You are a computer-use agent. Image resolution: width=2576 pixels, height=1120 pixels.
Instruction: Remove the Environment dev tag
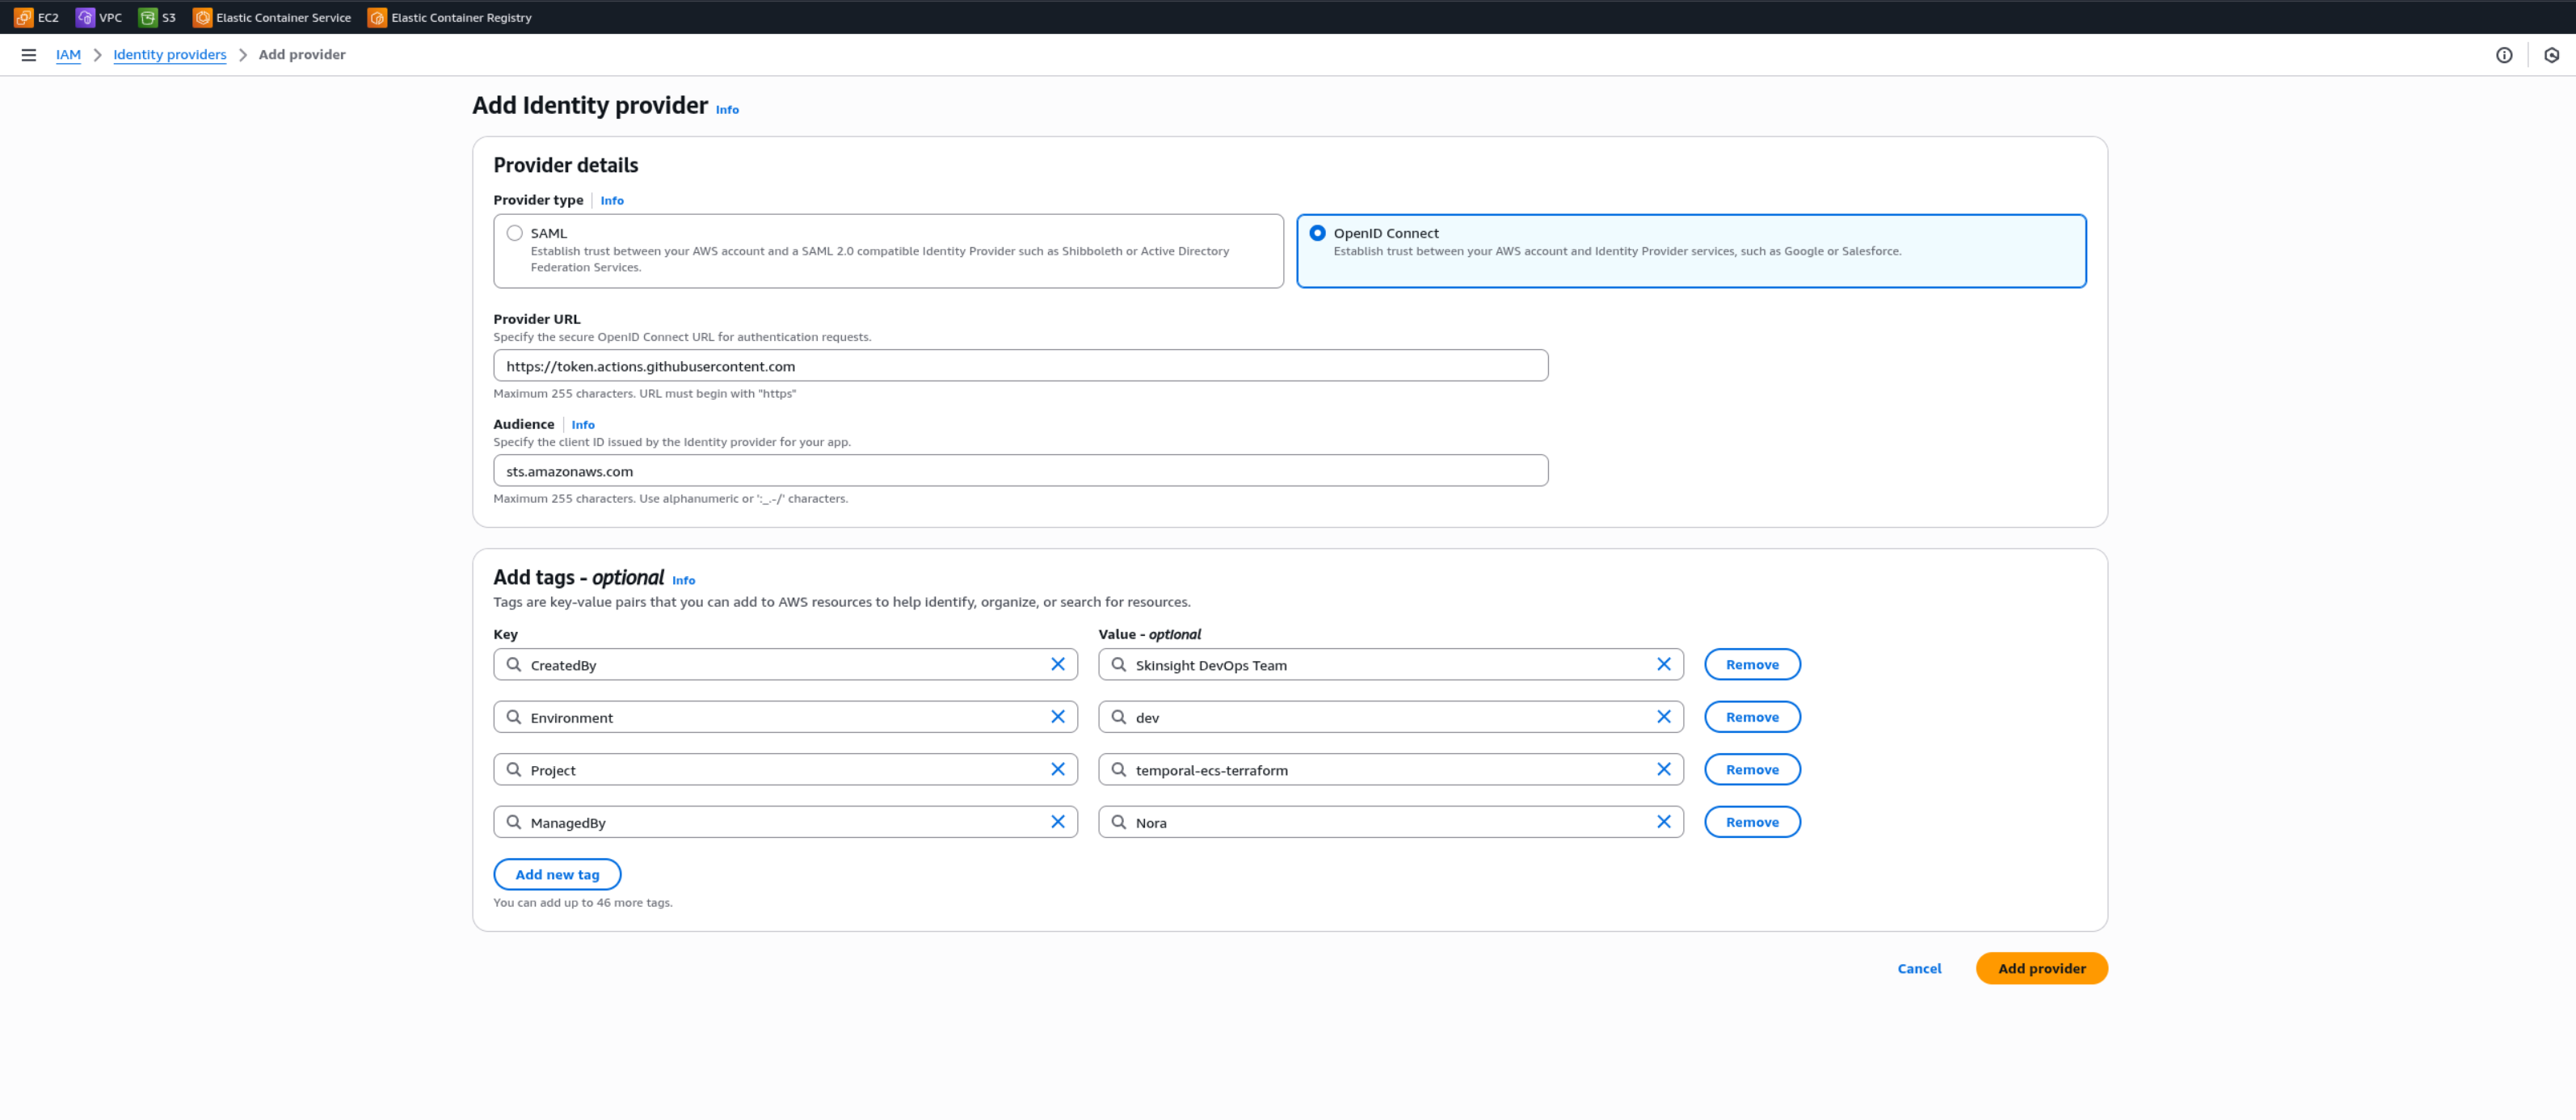(1751, 717)
